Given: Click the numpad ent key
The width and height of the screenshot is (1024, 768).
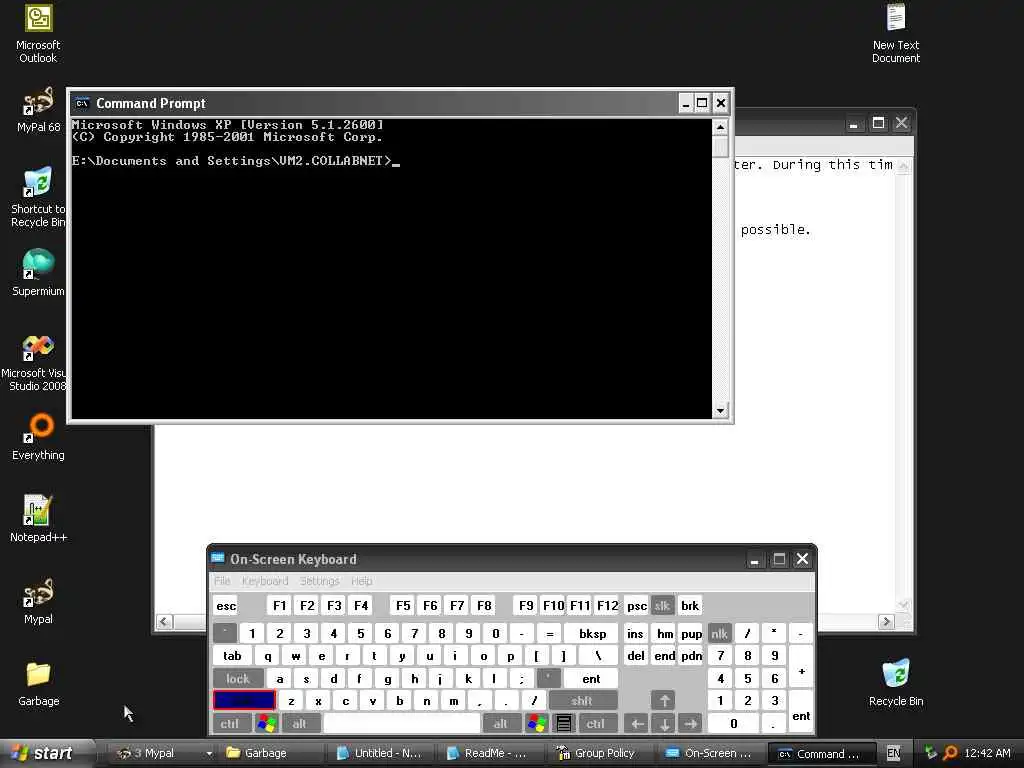Looking at the screenshot, I should 801,712.
